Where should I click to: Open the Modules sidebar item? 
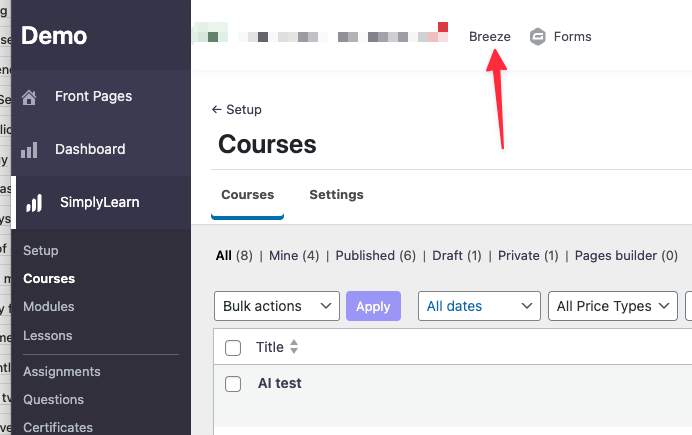click(49, 307)
